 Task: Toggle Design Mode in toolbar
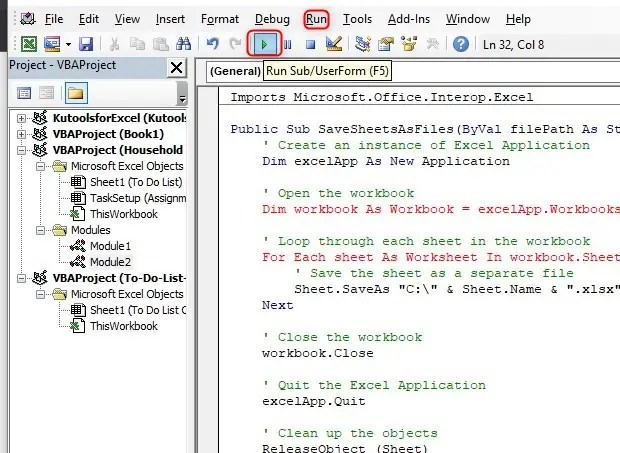[333, 44]
